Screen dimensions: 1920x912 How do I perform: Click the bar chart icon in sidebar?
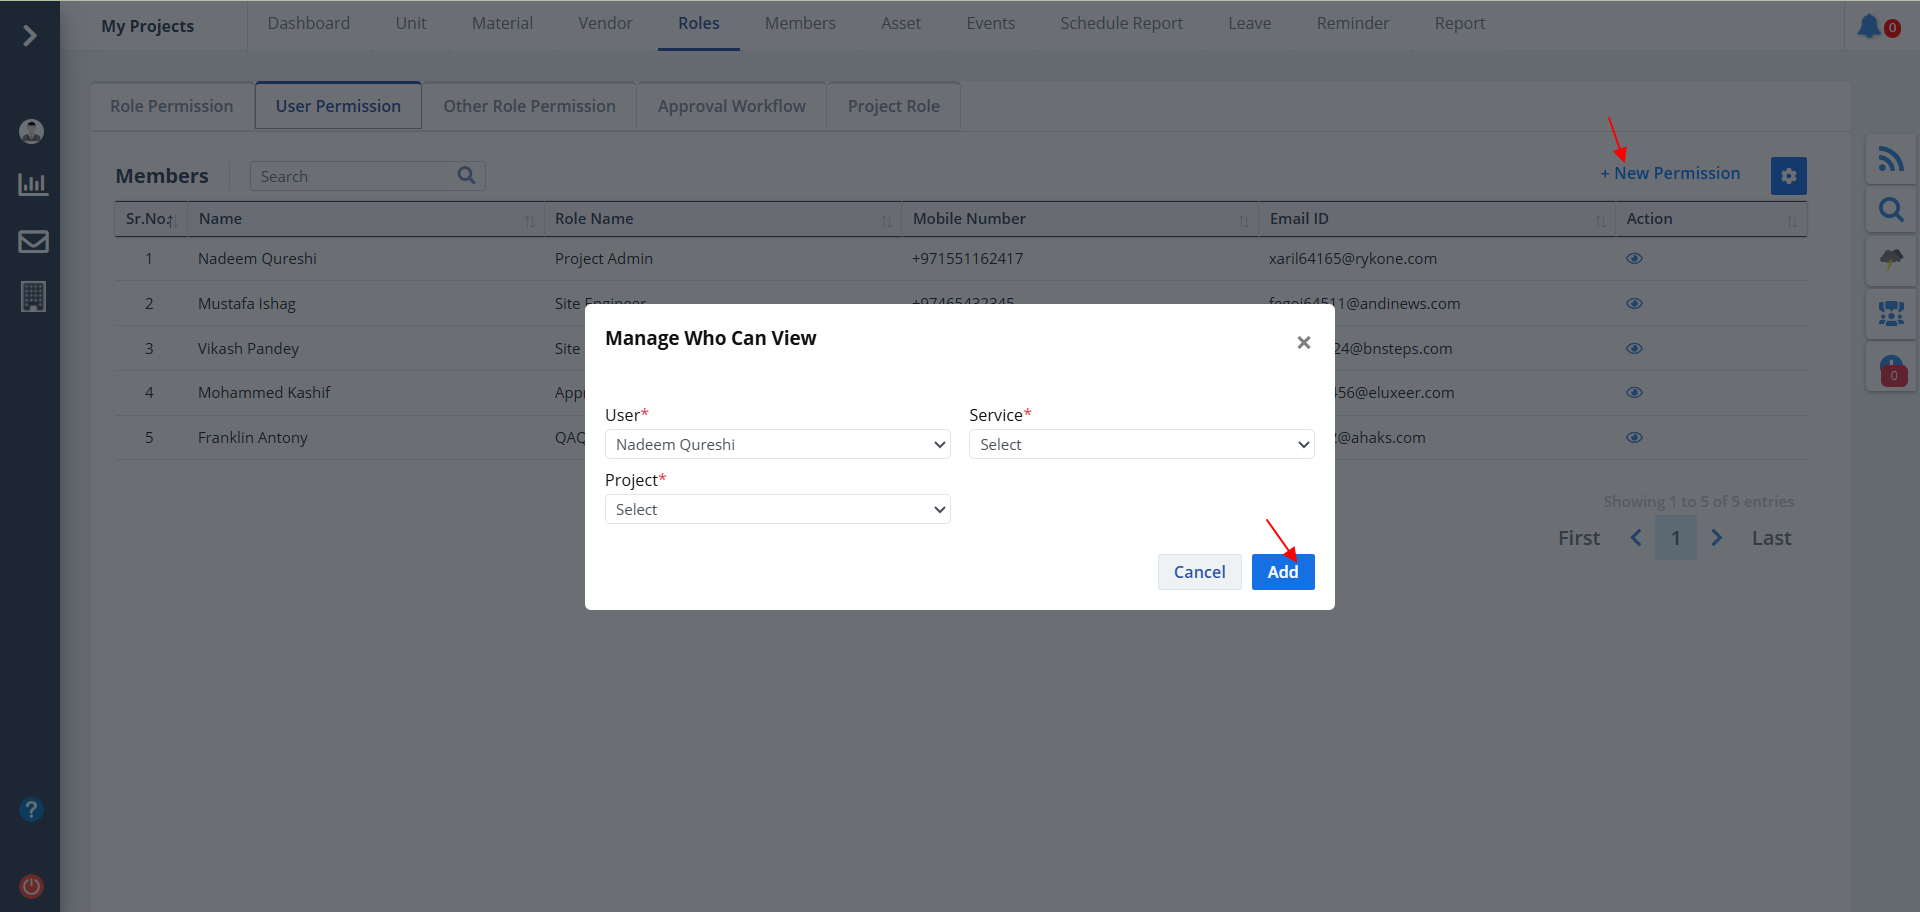tap(33, 184)
